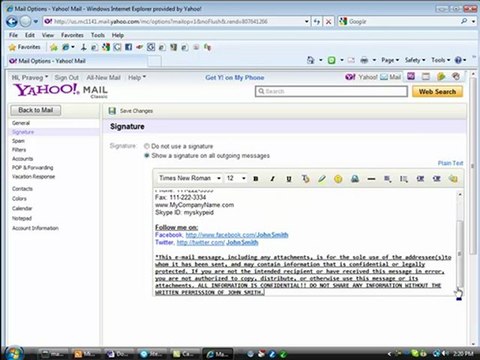This screenshot has height=360, width=480.
Task: Select the Mail Options - Yahoo! Mail tab
Action: pyautogui.click(x=77, y=61)
